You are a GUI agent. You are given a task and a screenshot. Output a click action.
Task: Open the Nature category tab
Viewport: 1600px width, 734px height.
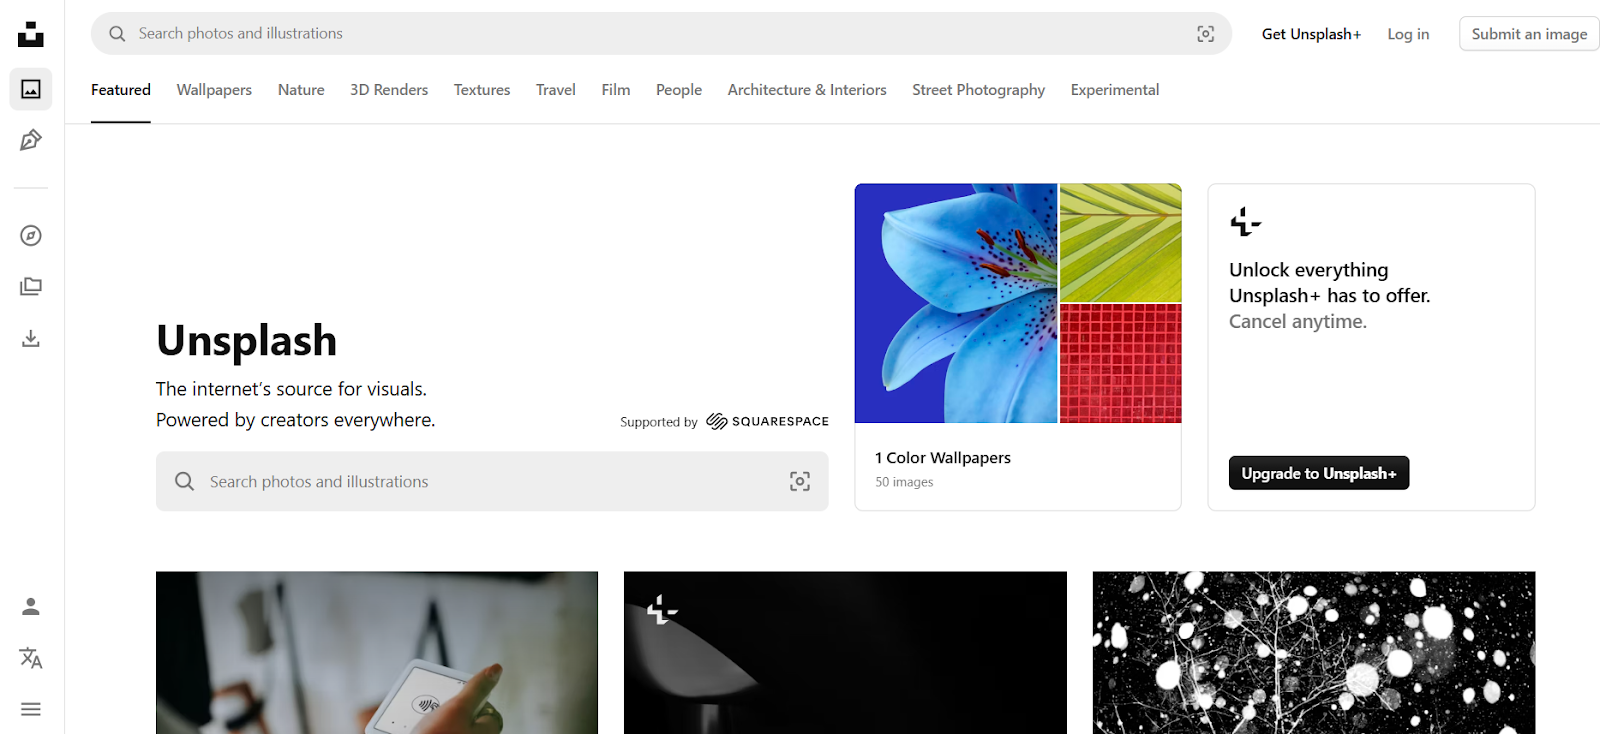301,90
